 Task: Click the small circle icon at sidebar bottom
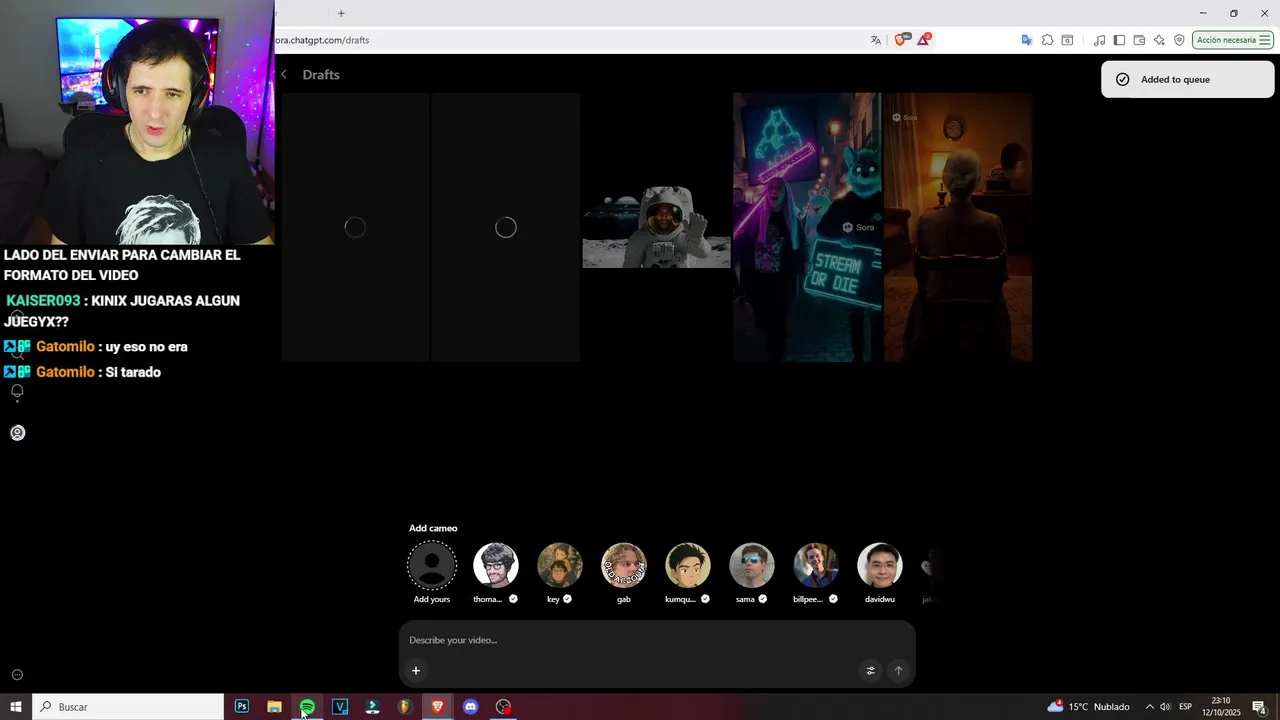point(17,675)
